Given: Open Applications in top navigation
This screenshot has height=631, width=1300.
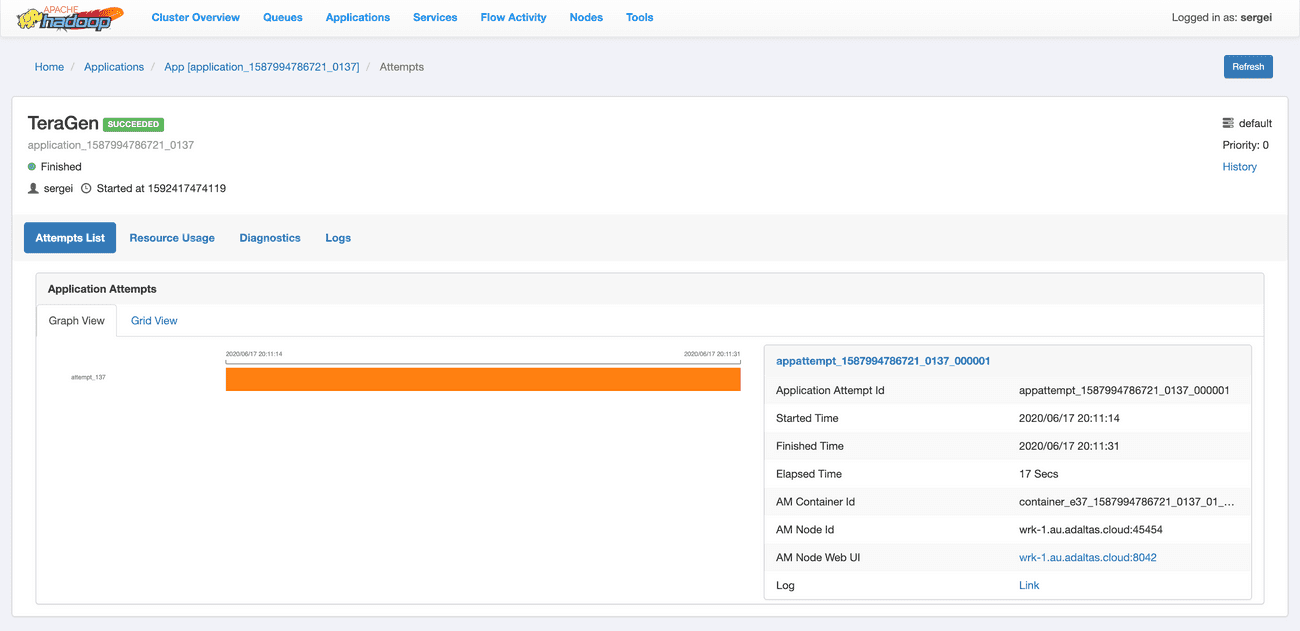Looking at the screenshot, I should point(357,18).
